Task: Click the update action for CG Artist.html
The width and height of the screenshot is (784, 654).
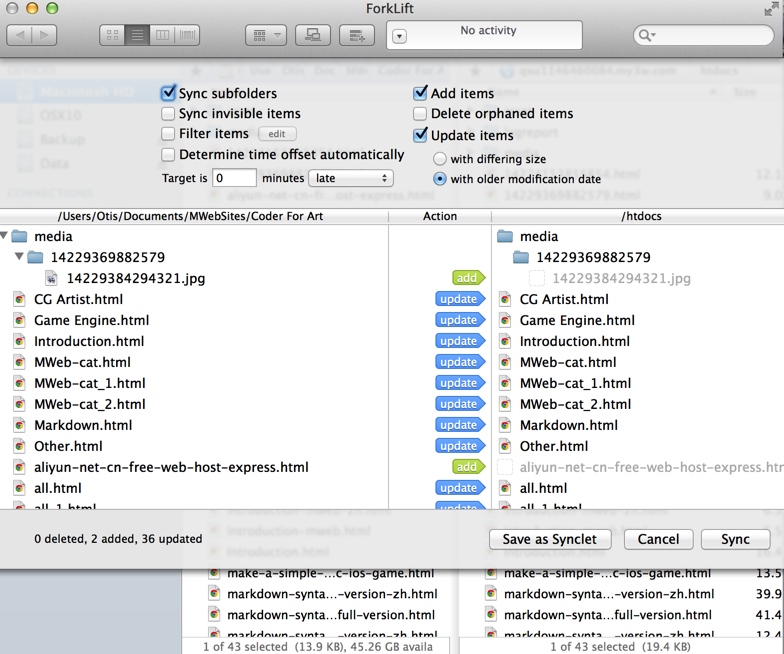Action: (458, 299)
